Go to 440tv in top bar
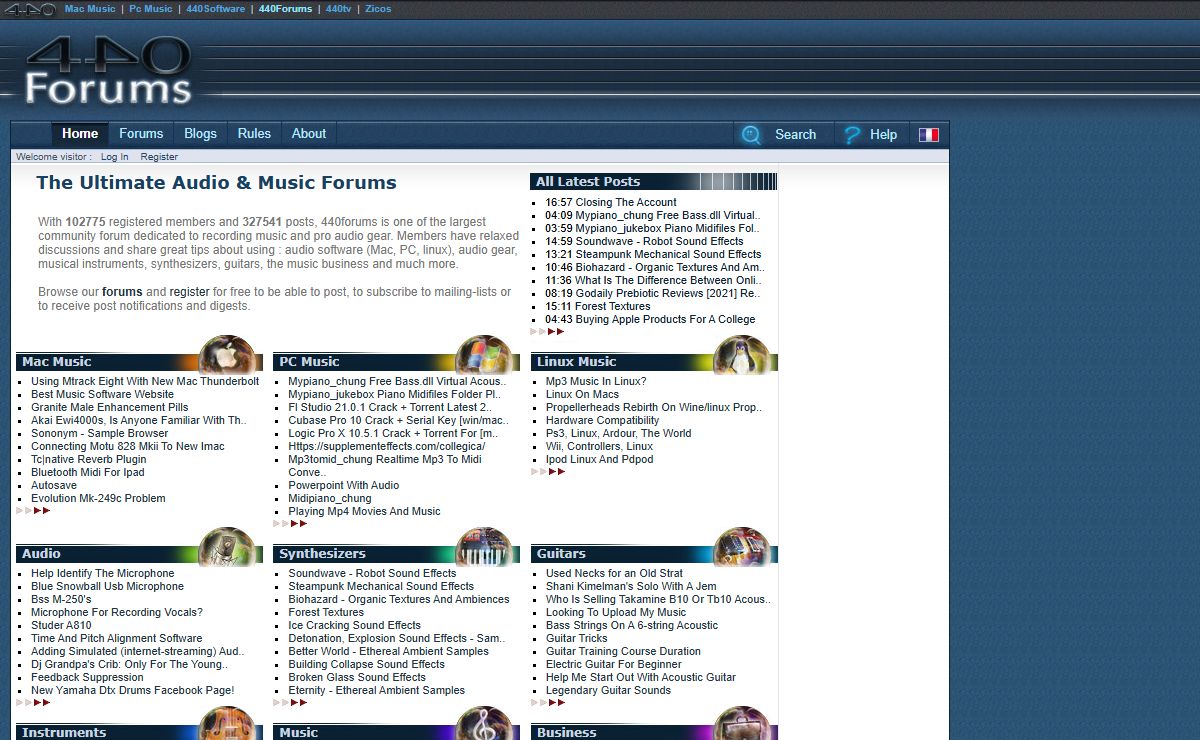The width and height of the screenshot is (1200, 740). [339, 9]
